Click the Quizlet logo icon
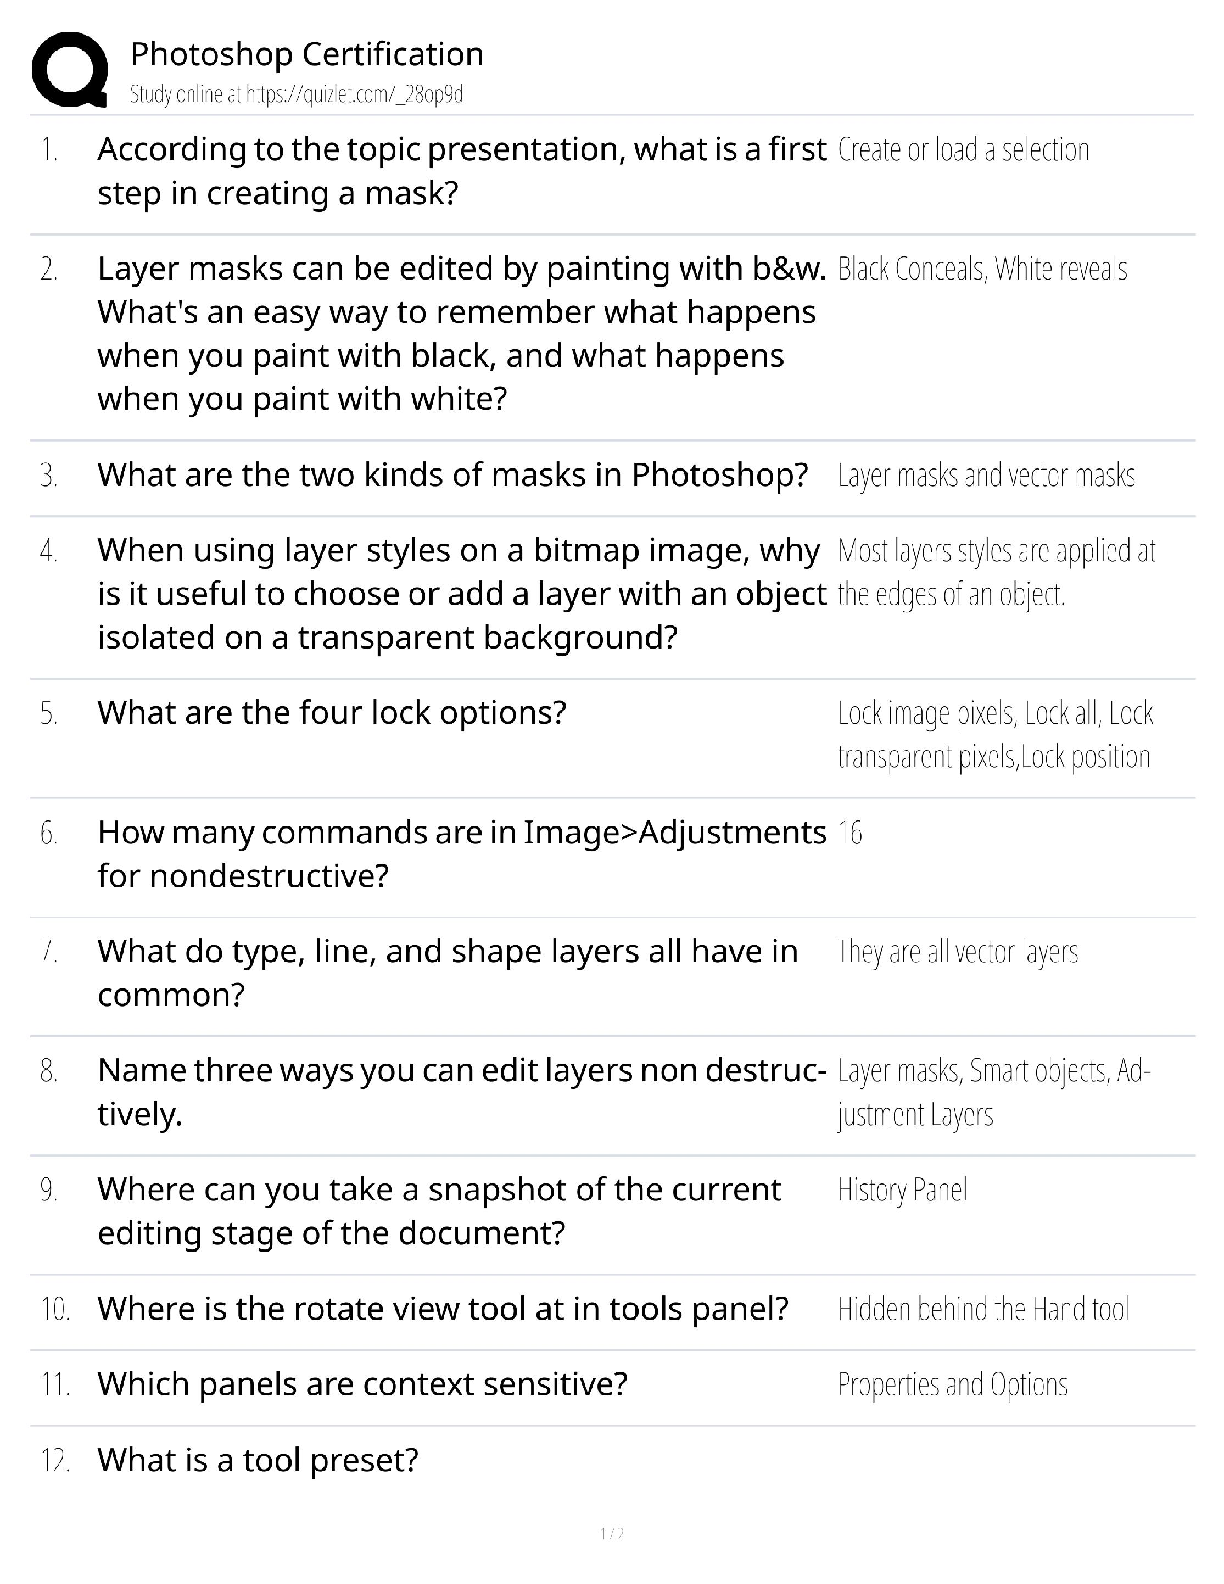1224x1584 pixels. (x=69, y=69)
